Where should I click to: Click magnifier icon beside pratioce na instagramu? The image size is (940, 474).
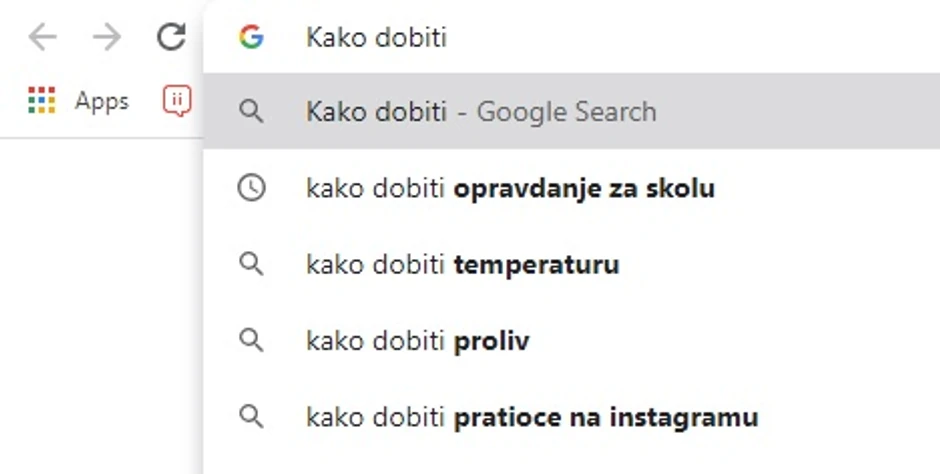point(251,416)
